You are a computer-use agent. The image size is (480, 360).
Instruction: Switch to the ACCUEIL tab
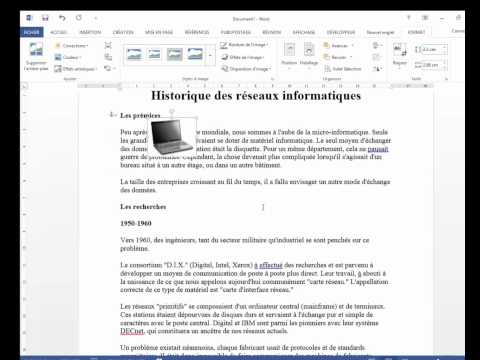[x=59, y=32]
